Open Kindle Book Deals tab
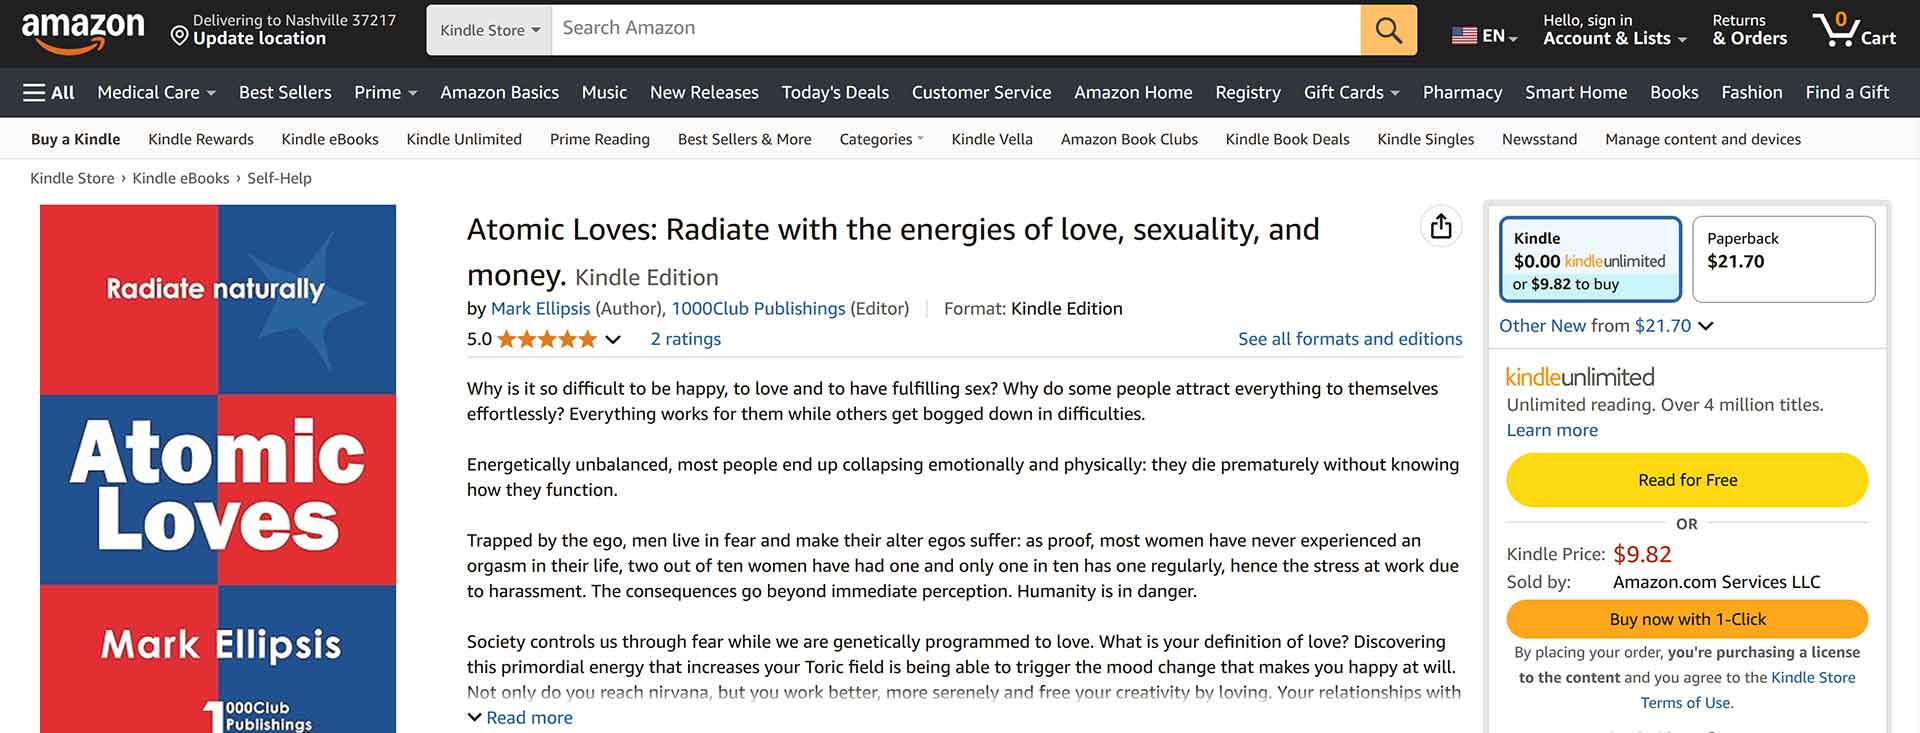This screenshot has height=733, width=1920. click(x=1287, y=139)
